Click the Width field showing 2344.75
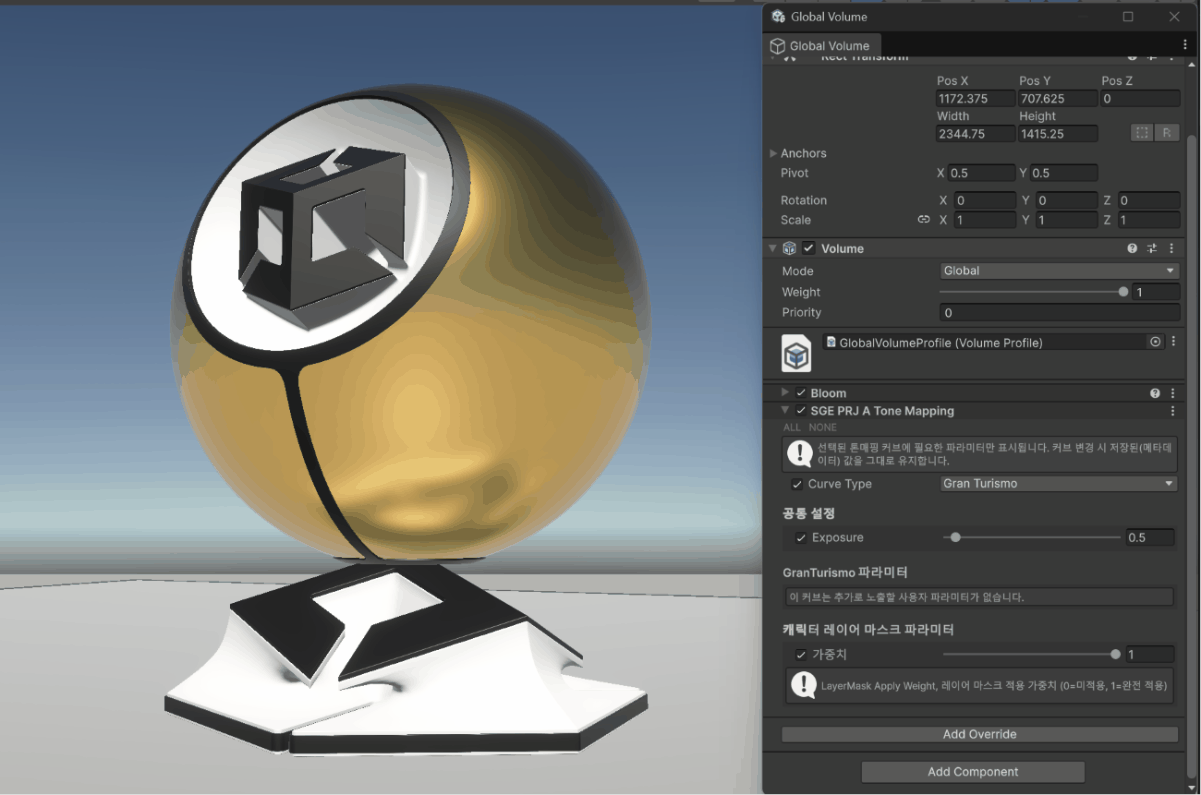1201x795 pixels. click(x=975, y=134)
